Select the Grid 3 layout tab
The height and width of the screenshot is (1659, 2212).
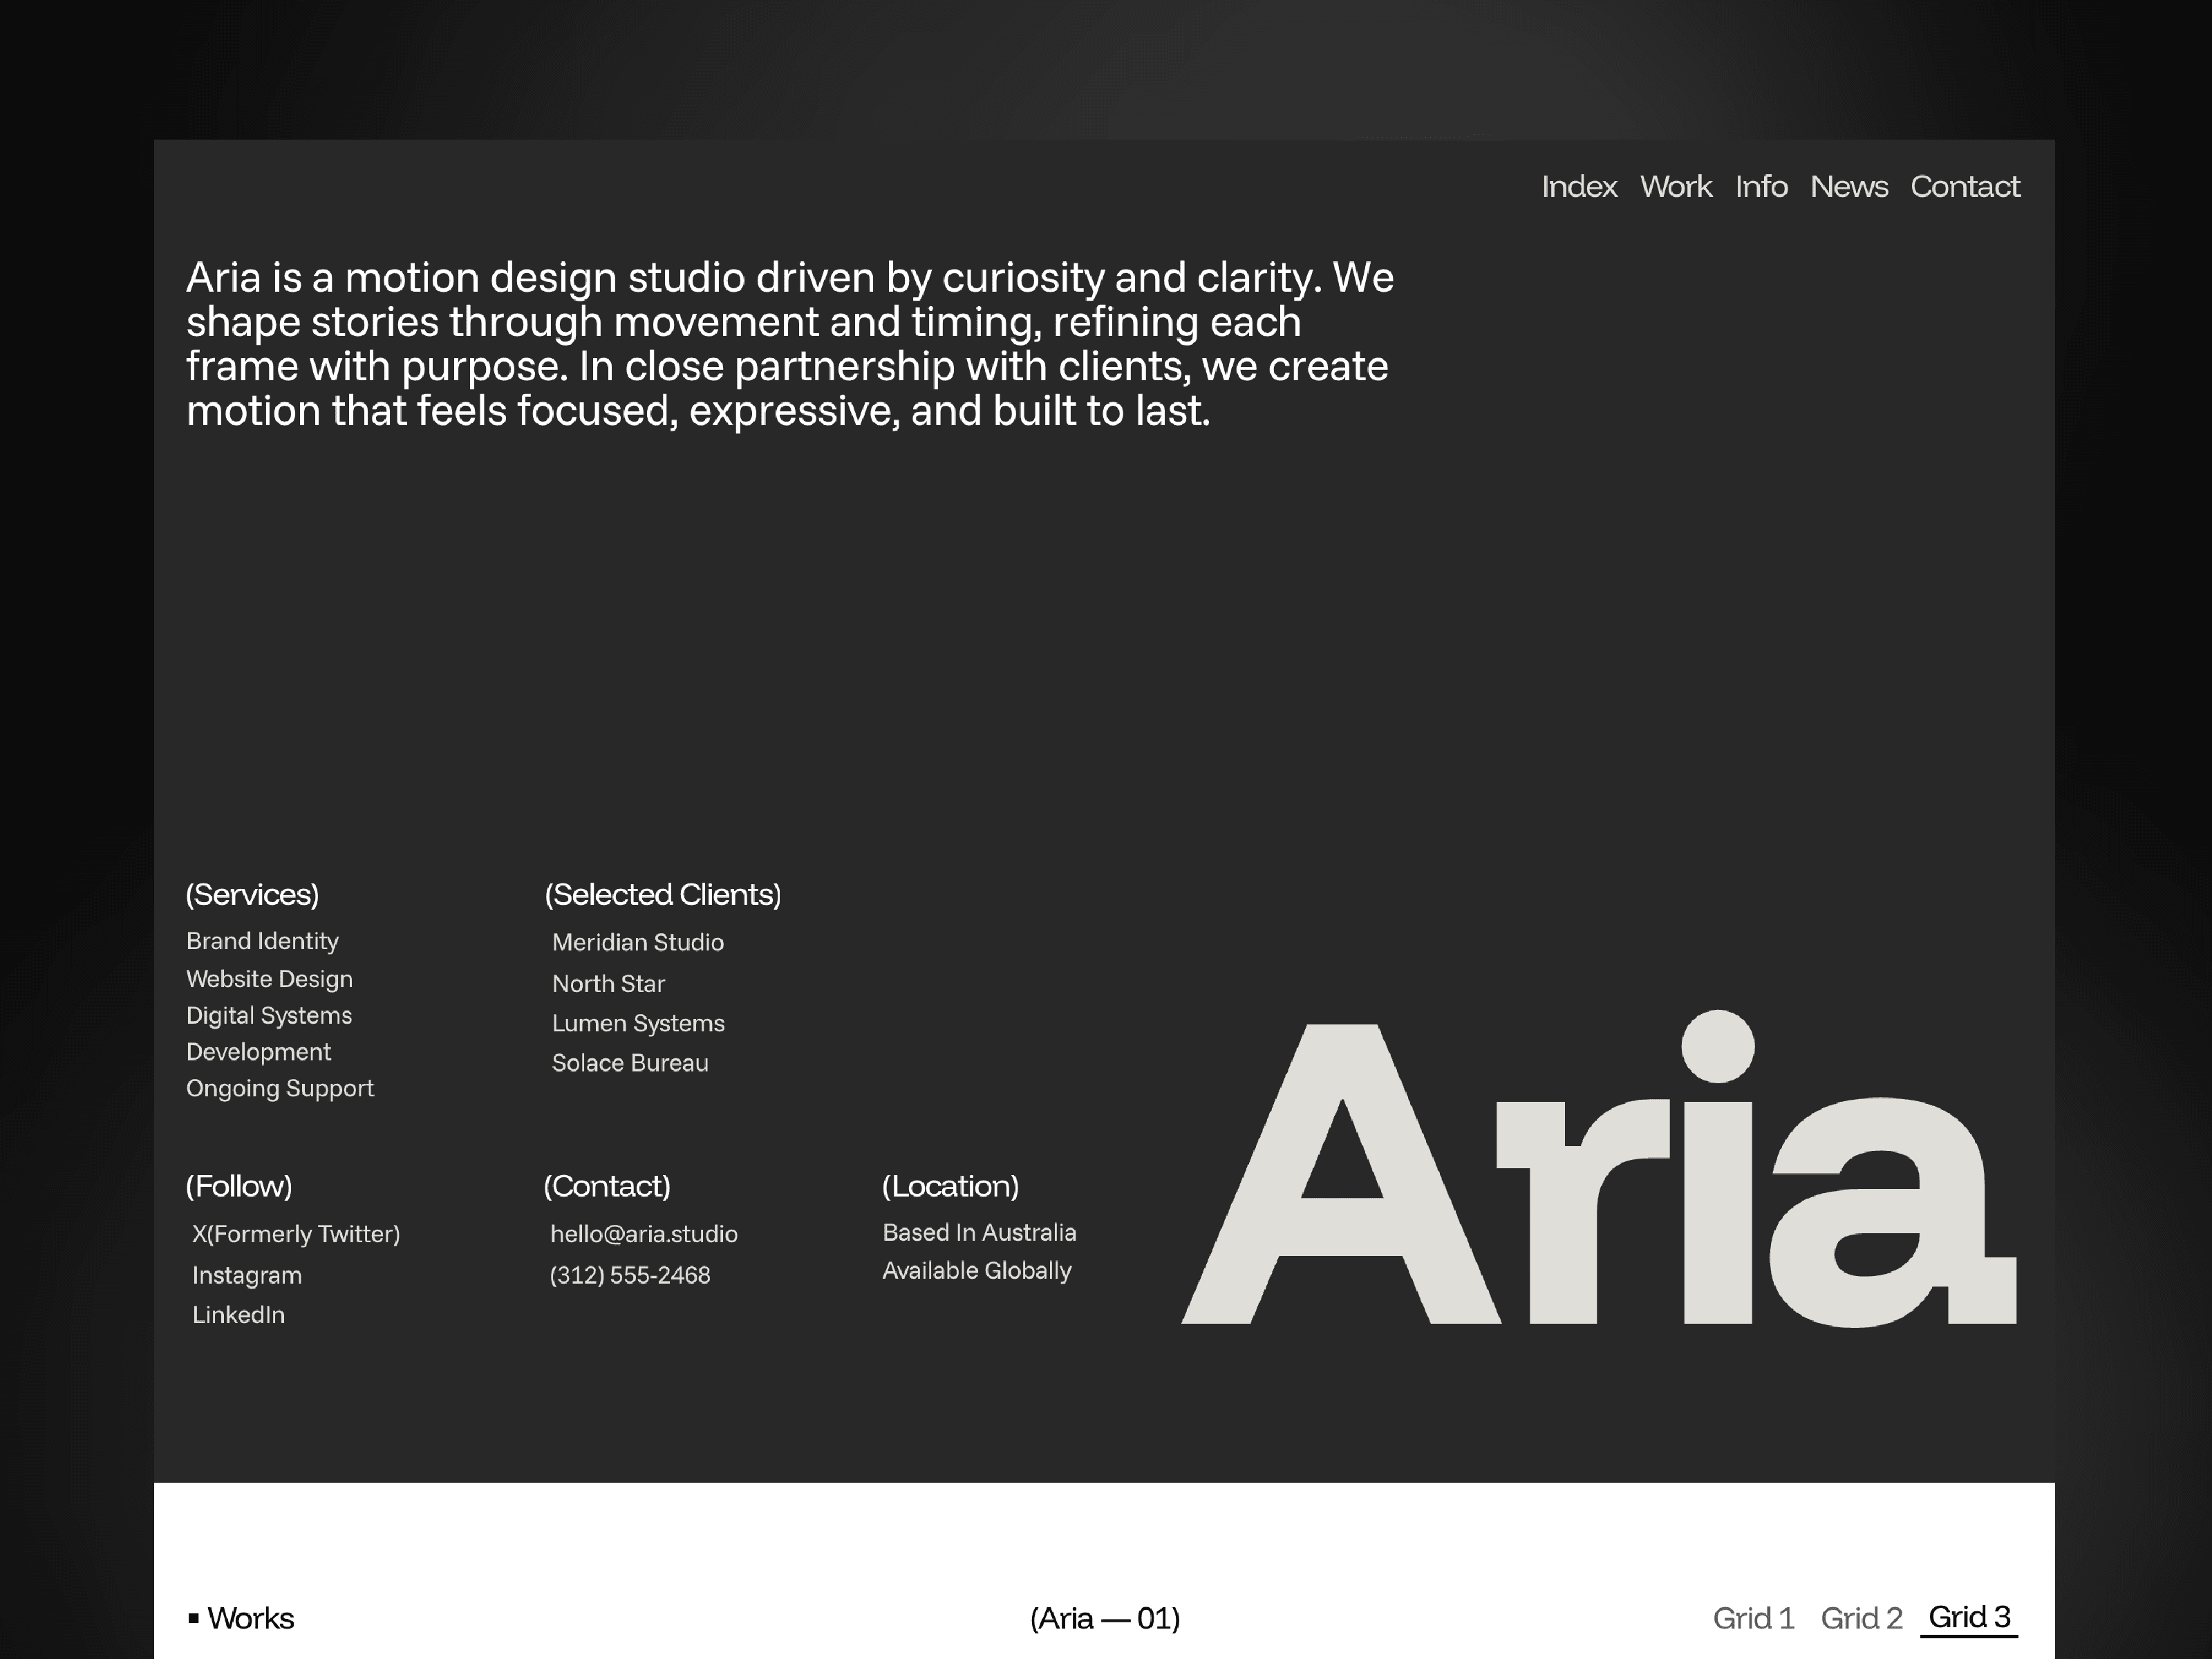tap(1969, 1617)
